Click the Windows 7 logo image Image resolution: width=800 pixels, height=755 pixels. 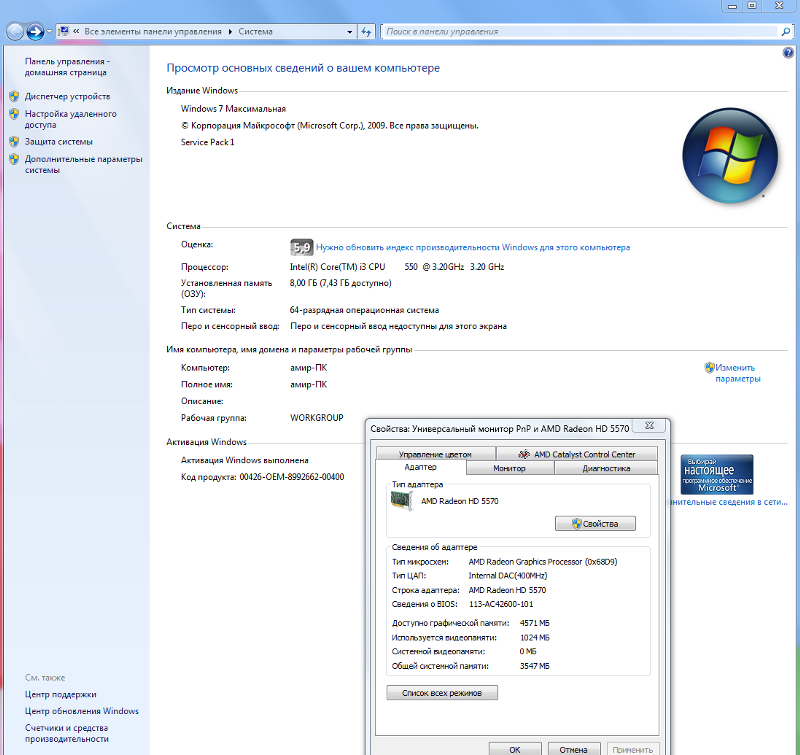click(730, 156)
